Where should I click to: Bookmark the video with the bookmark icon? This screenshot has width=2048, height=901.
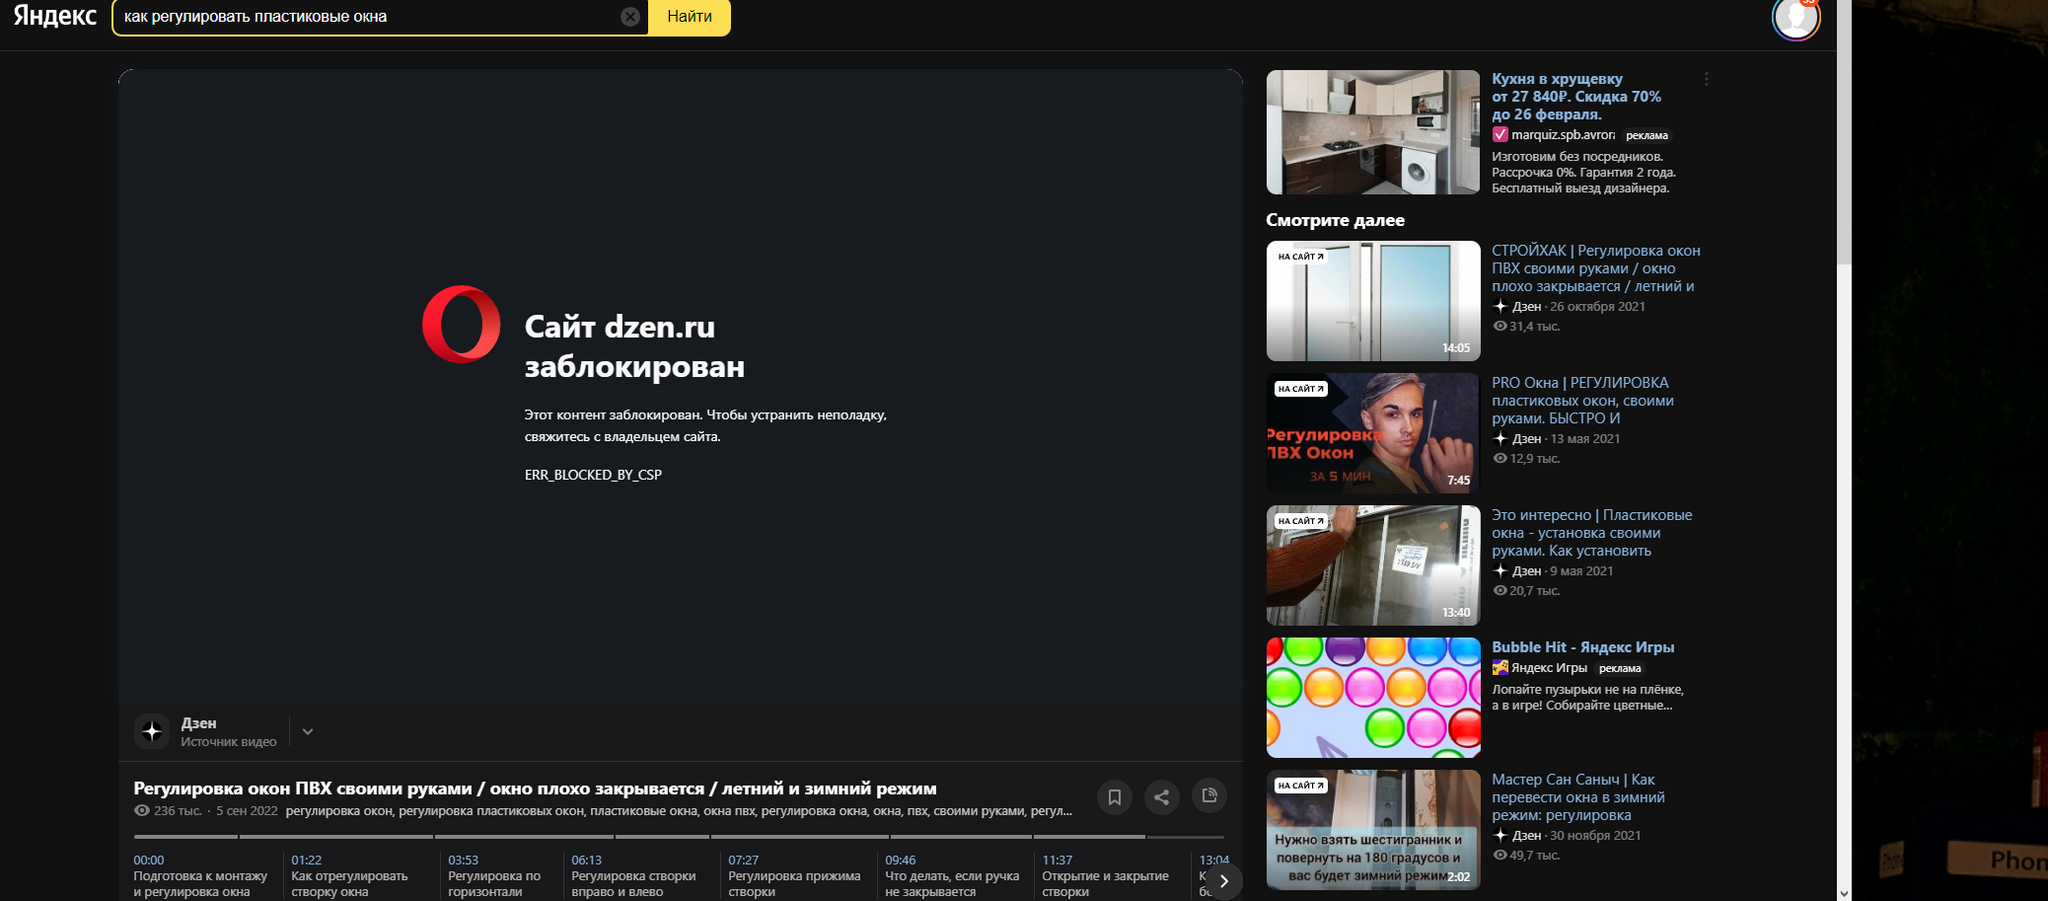click(1114, 797)
